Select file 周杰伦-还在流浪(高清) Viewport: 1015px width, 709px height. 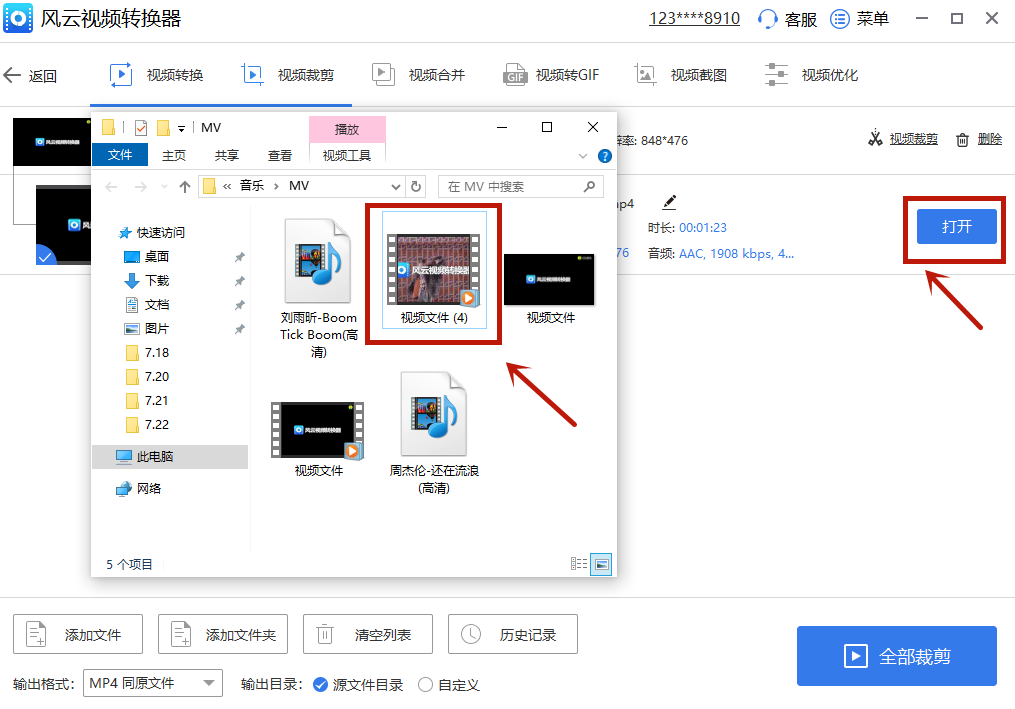pyautogui.click(x=434, y=433)
